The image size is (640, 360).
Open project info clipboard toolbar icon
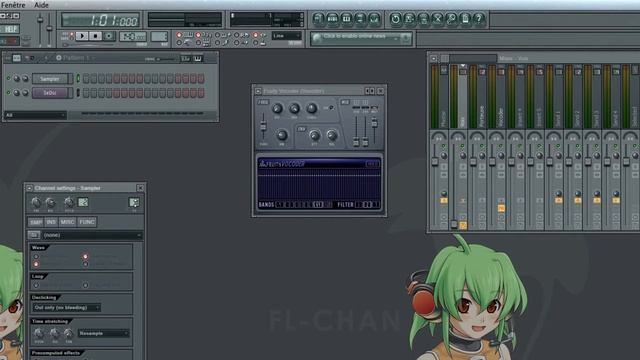click(x=465, y=19)
